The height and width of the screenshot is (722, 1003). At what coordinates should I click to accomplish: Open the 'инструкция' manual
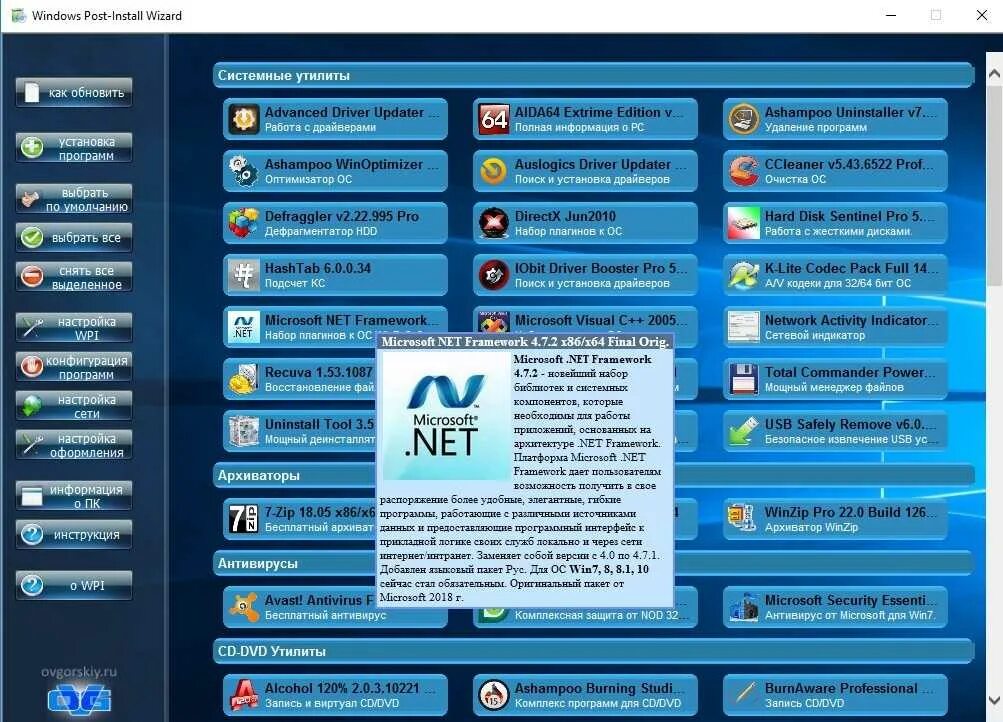pos(74,535)
